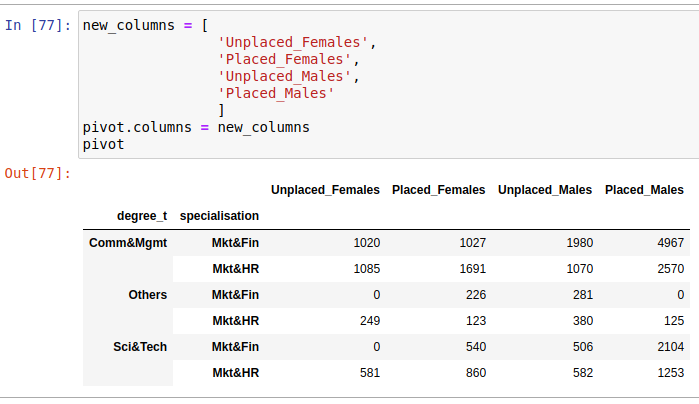The height and width of the screenshot is (404, 699).
Task: Select the Placed_Females column header in table
Action: pos(438,190)
